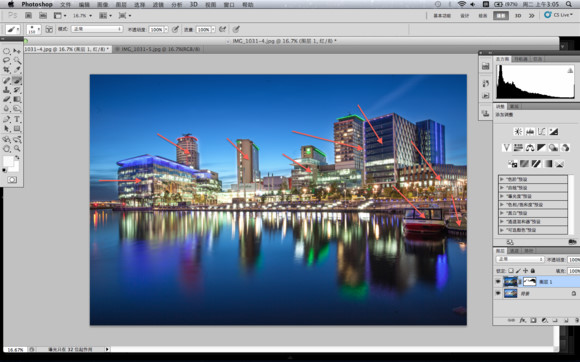Open the brush mode 模式 dropdown

click(97, 29)
